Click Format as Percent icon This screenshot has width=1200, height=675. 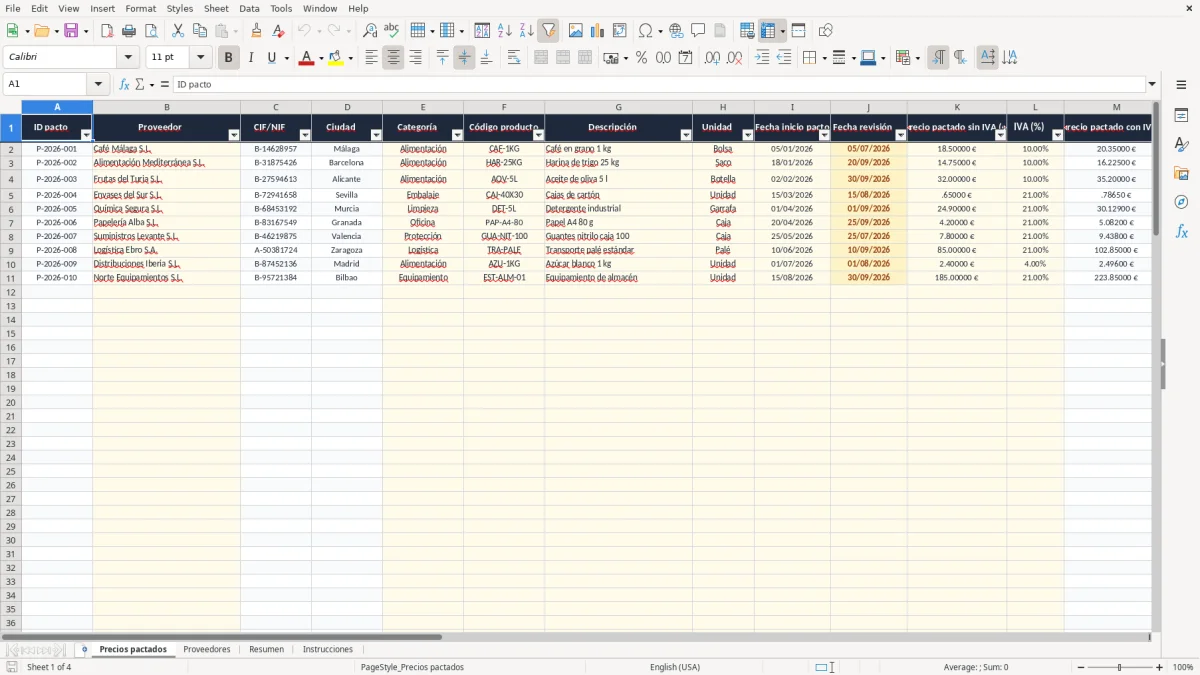point(641,58)
